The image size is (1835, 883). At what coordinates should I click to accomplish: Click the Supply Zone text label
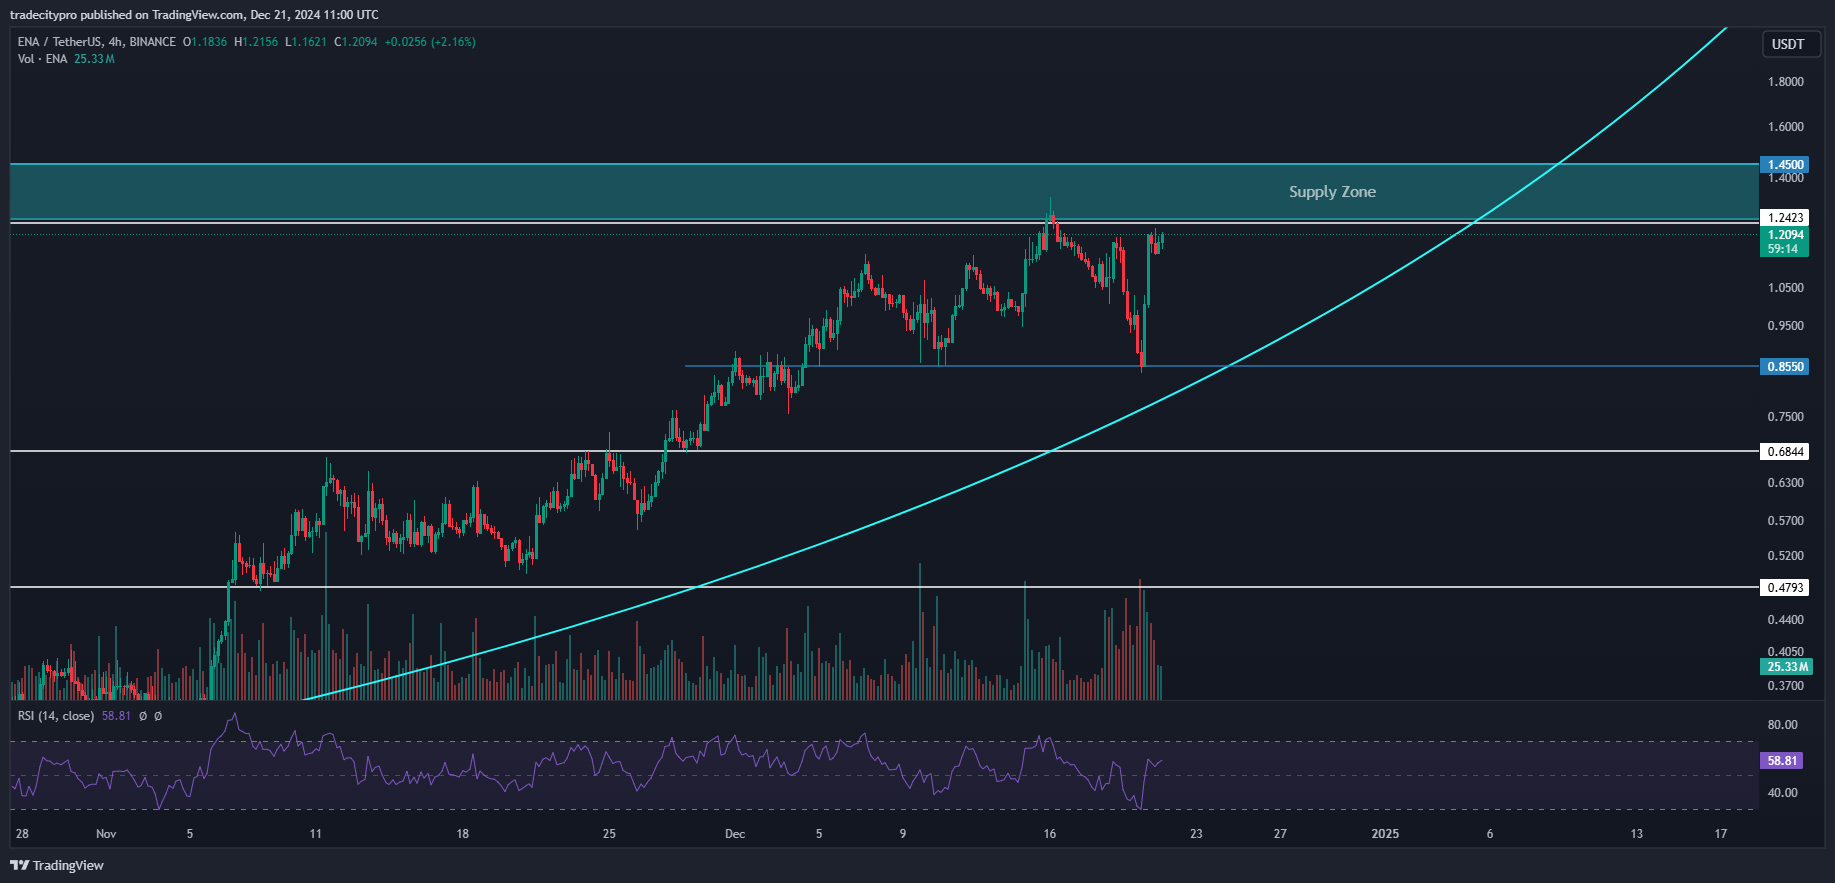pyautogui.click(x=1332, y=192)
